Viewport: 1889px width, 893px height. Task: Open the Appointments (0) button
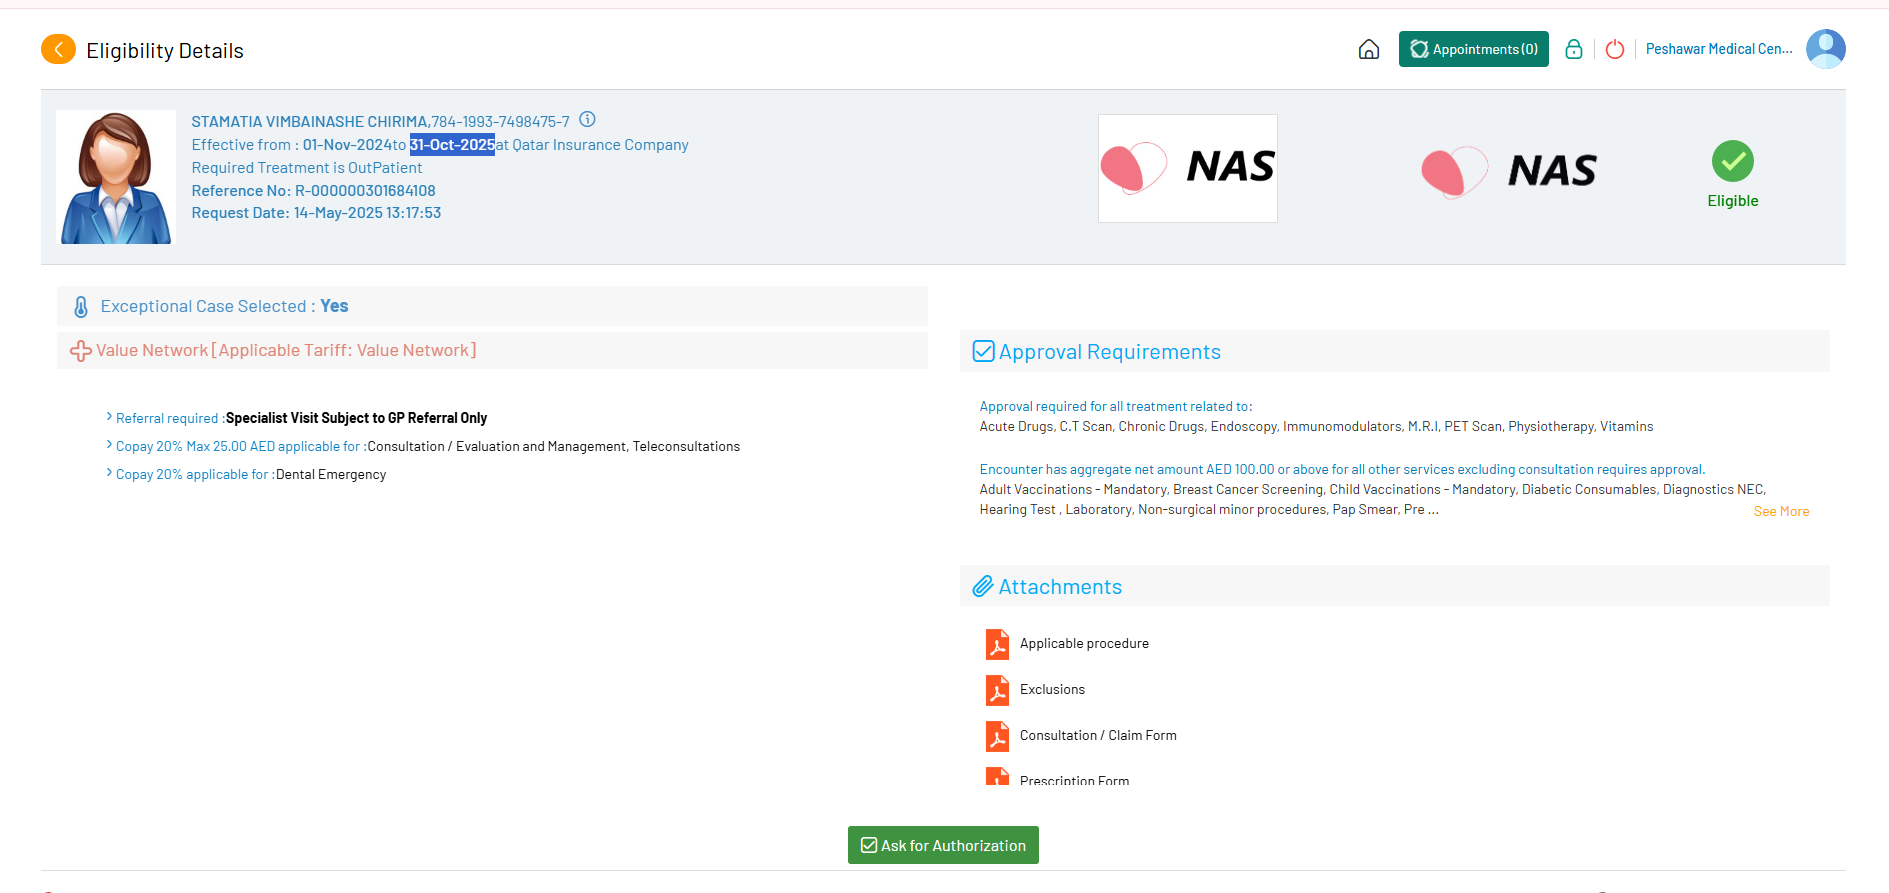coord(1473,49)
